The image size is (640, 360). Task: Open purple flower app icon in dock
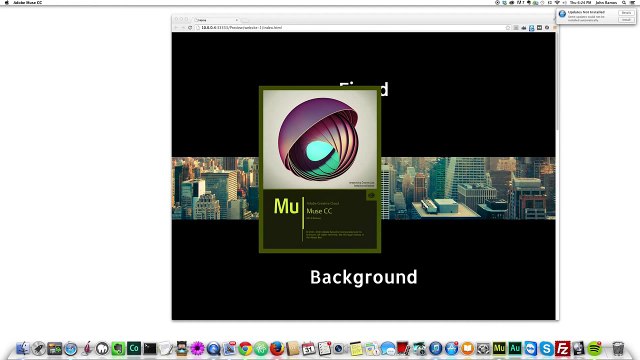point(198,348)
